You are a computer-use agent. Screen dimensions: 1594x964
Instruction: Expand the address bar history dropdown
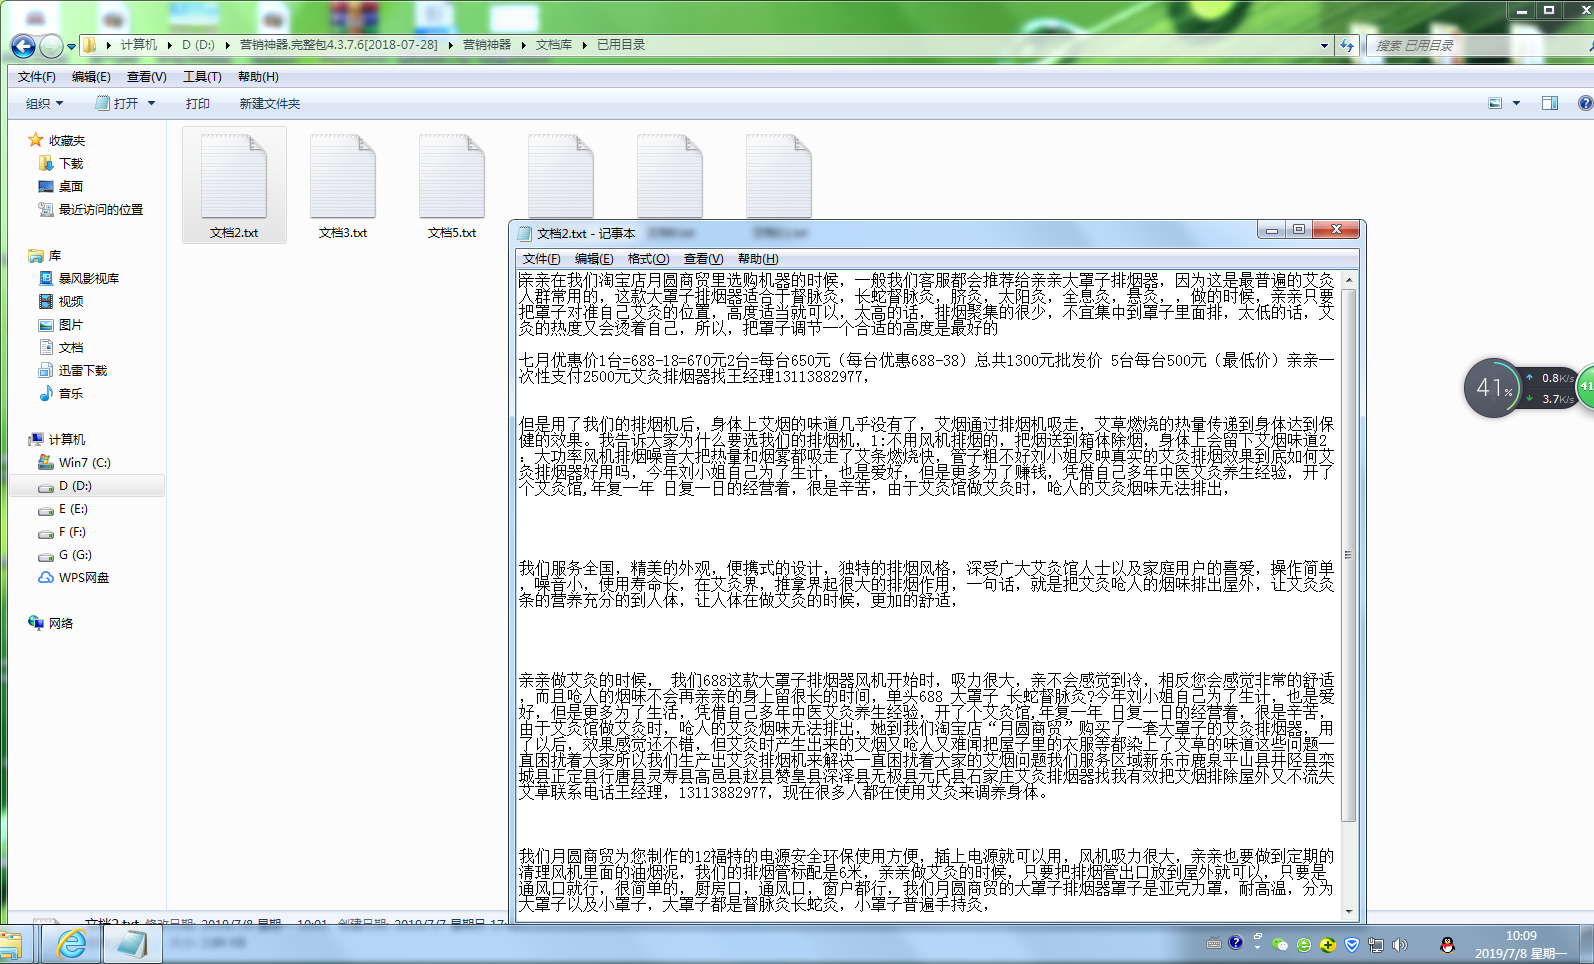1324,46
